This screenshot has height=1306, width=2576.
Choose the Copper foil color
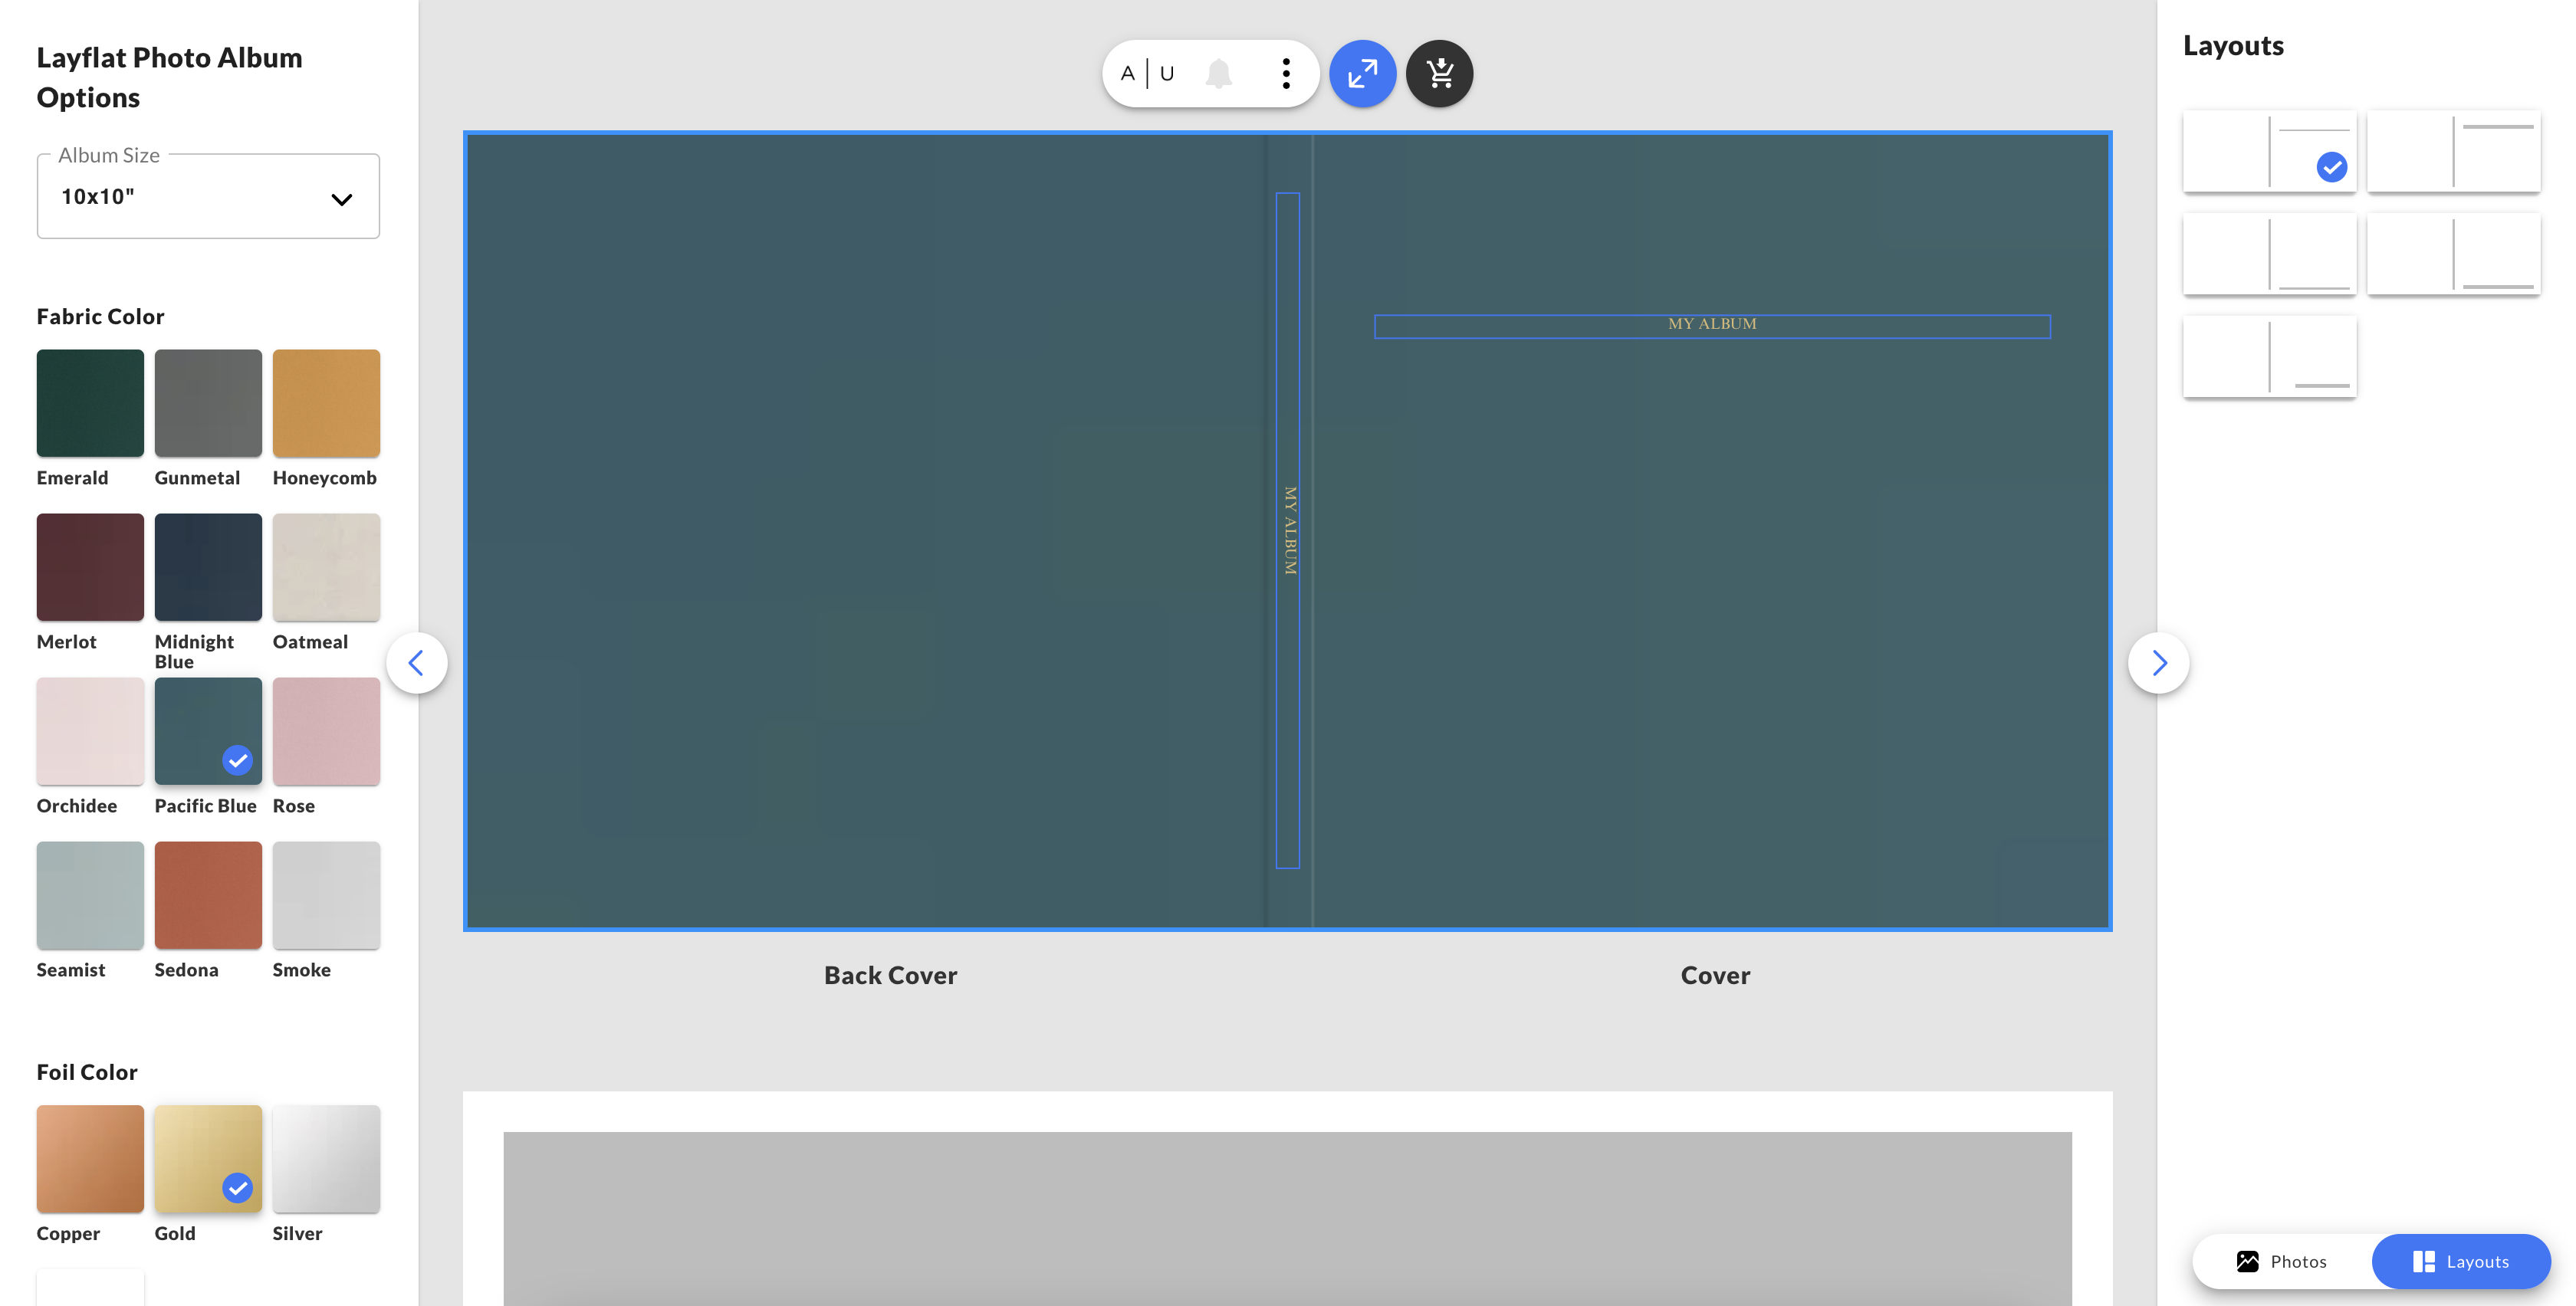pos(90,1159)
